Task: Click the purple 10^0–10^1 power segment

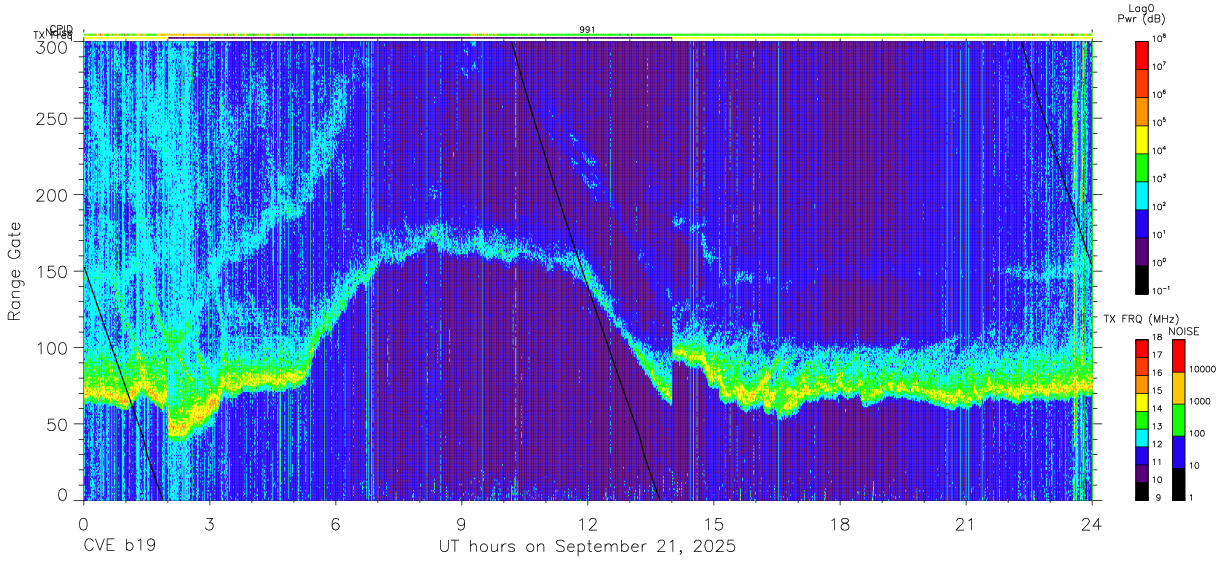Action: pyautogui.click(x=1142, y=250)
